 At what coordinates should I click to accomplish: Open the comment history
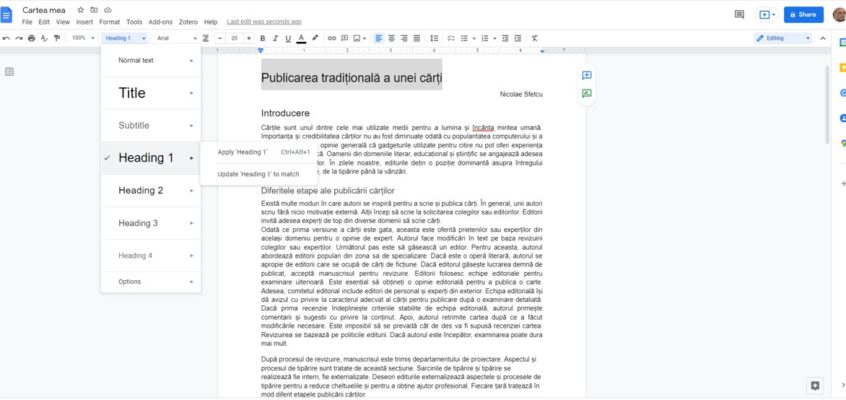(739, 15)
